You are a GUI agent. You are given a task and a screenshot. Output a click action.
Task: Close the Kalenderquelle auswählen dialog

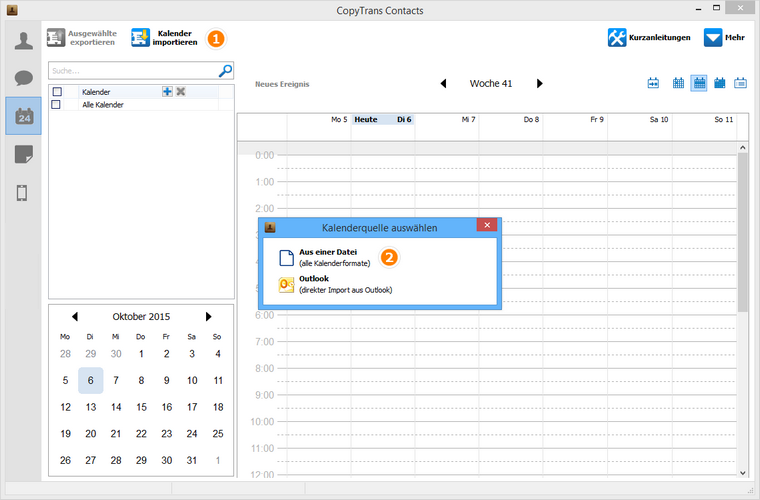point(487,225)
